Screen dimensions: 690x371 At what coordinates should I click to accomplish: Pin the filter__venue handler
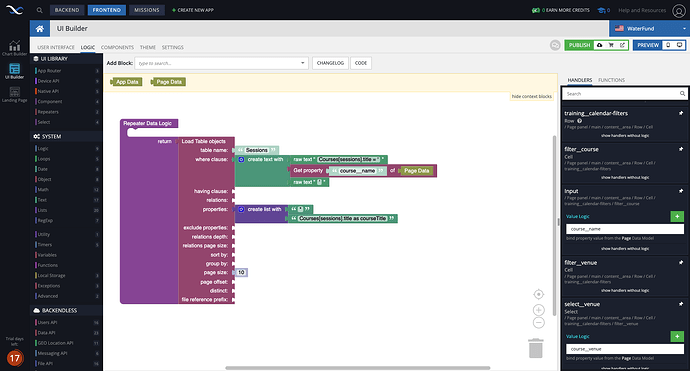click(x=681, y=262)
